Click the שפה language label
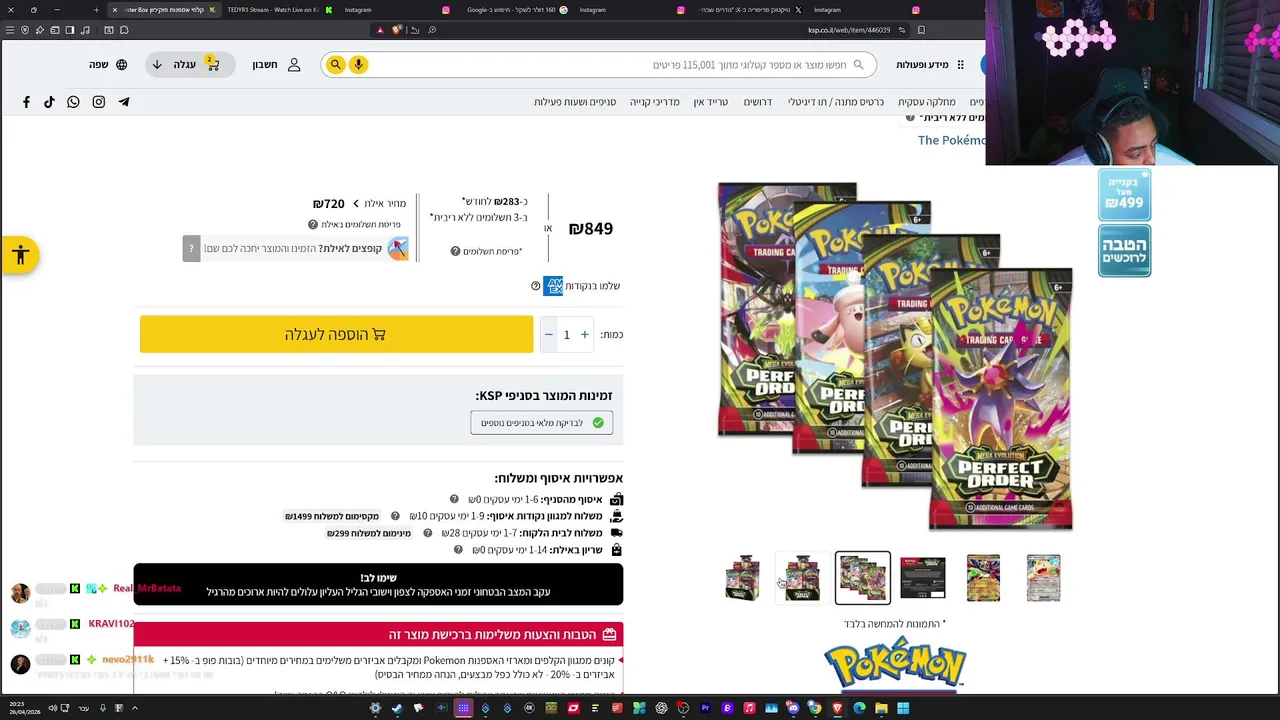This screenshot has width=1280, height=720. point(98,65)
